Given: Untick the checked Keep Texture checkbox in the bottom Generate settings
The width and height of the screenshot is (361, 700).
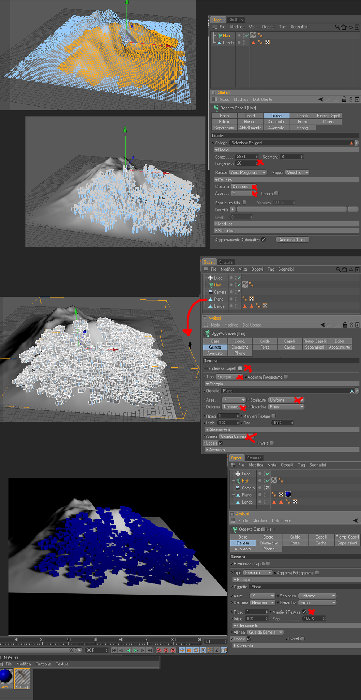Looking at the screenshot, I should pos(305,611).
